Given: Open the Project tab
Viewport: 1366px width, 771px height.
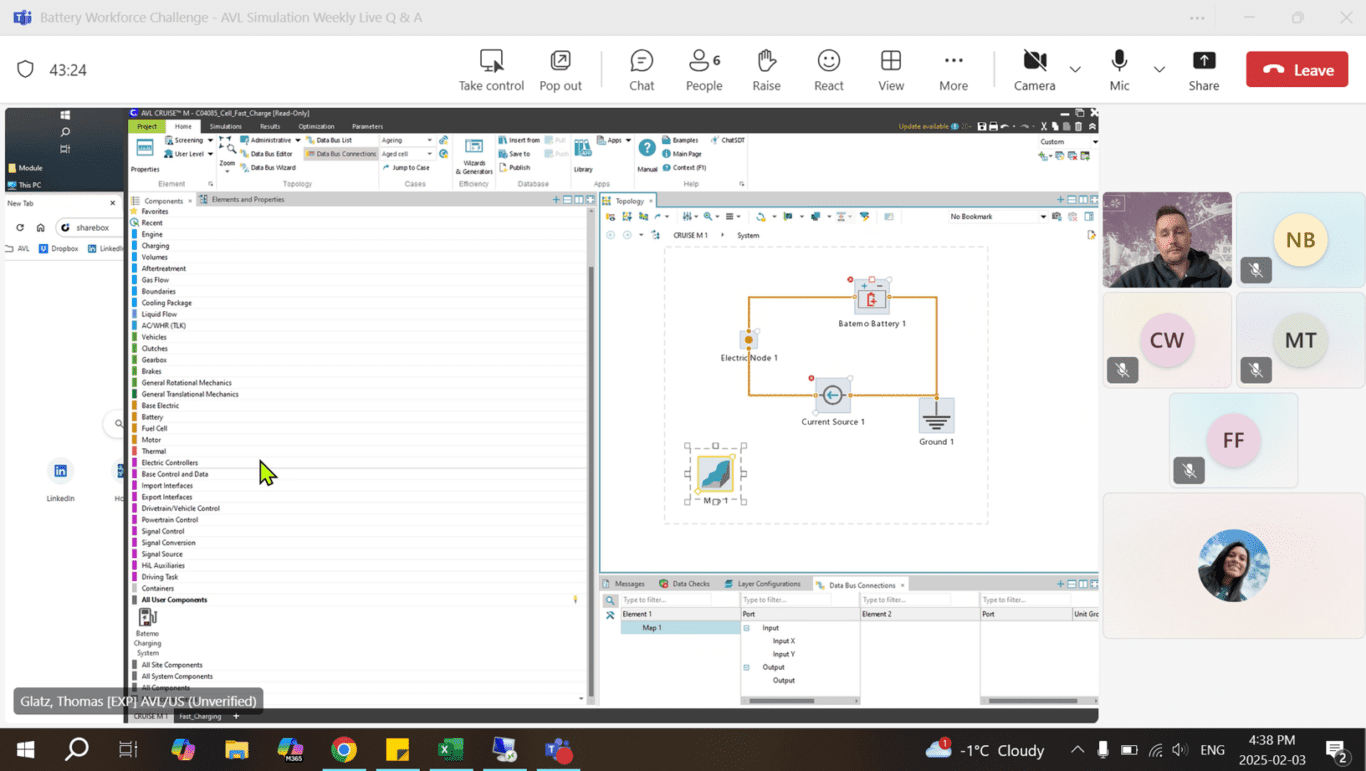Looking at the screenshot, I should pyautogui.click(x=146, y=127).
